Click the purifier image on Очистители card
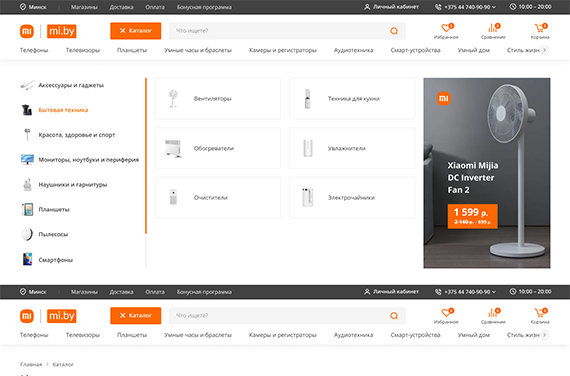The width and height of the screenshot is (570, 376). (x=173, y=197)
